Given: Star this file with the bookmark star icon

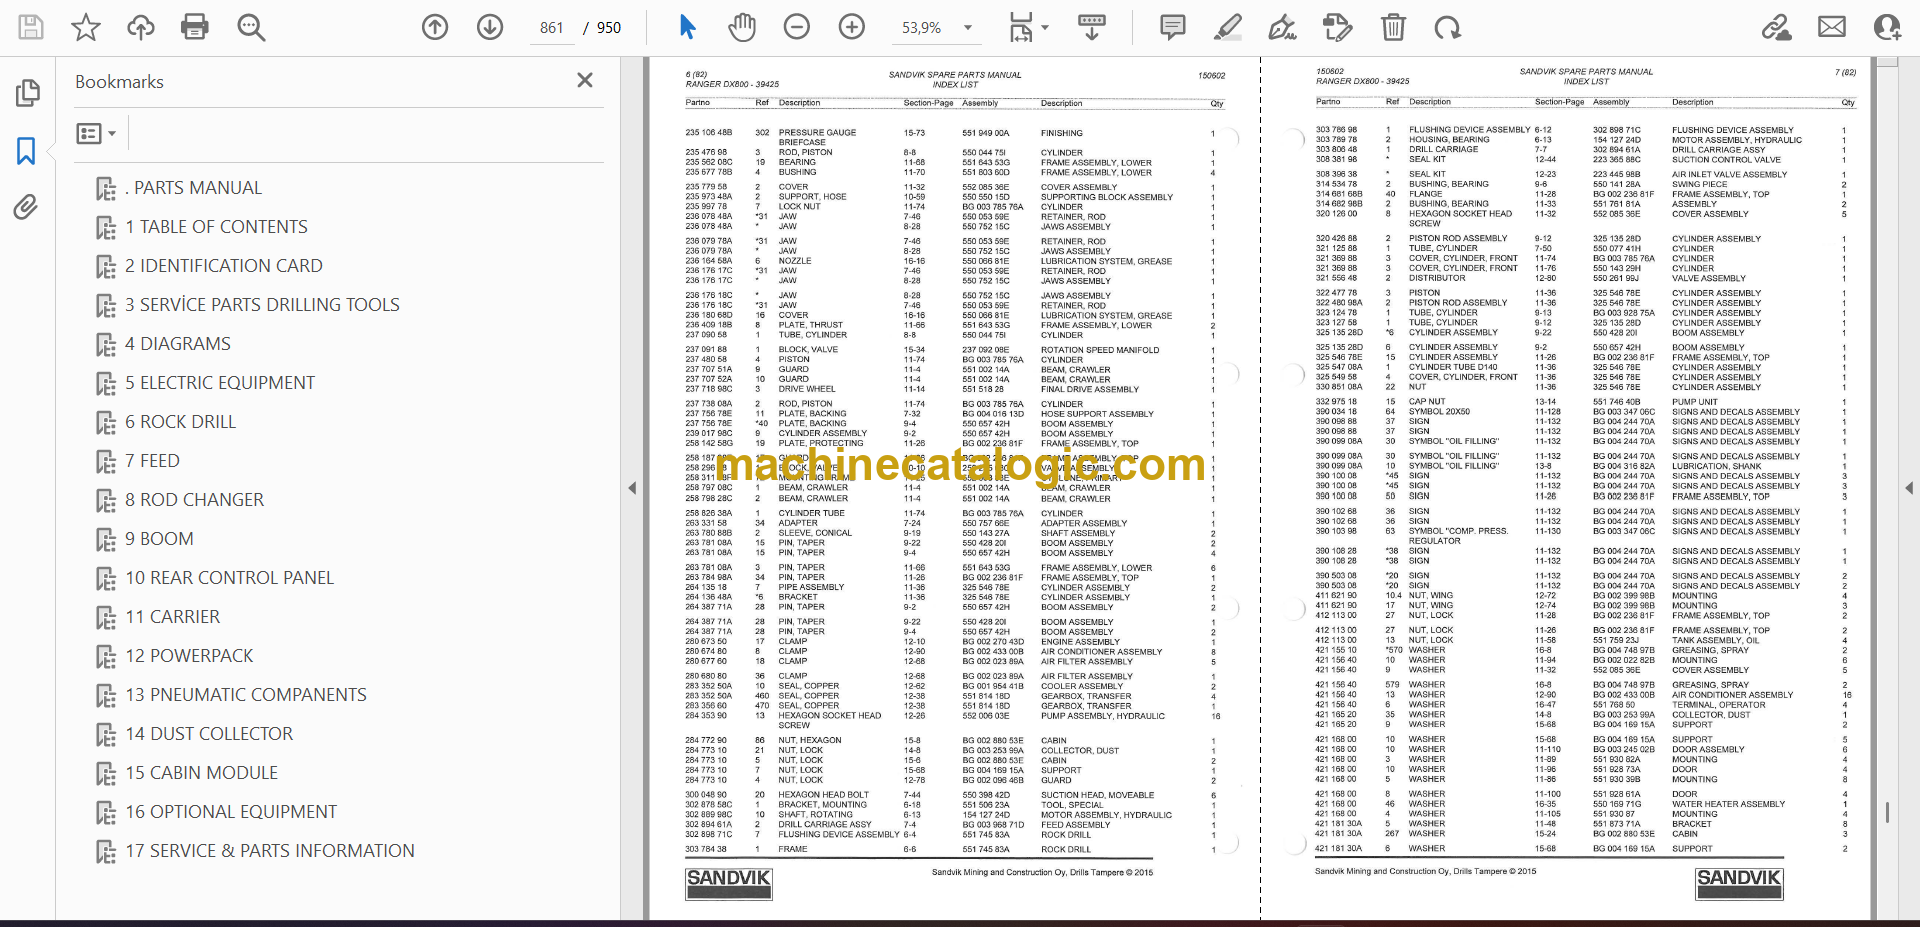Looking at the screenshot, I should click(86, 27).
